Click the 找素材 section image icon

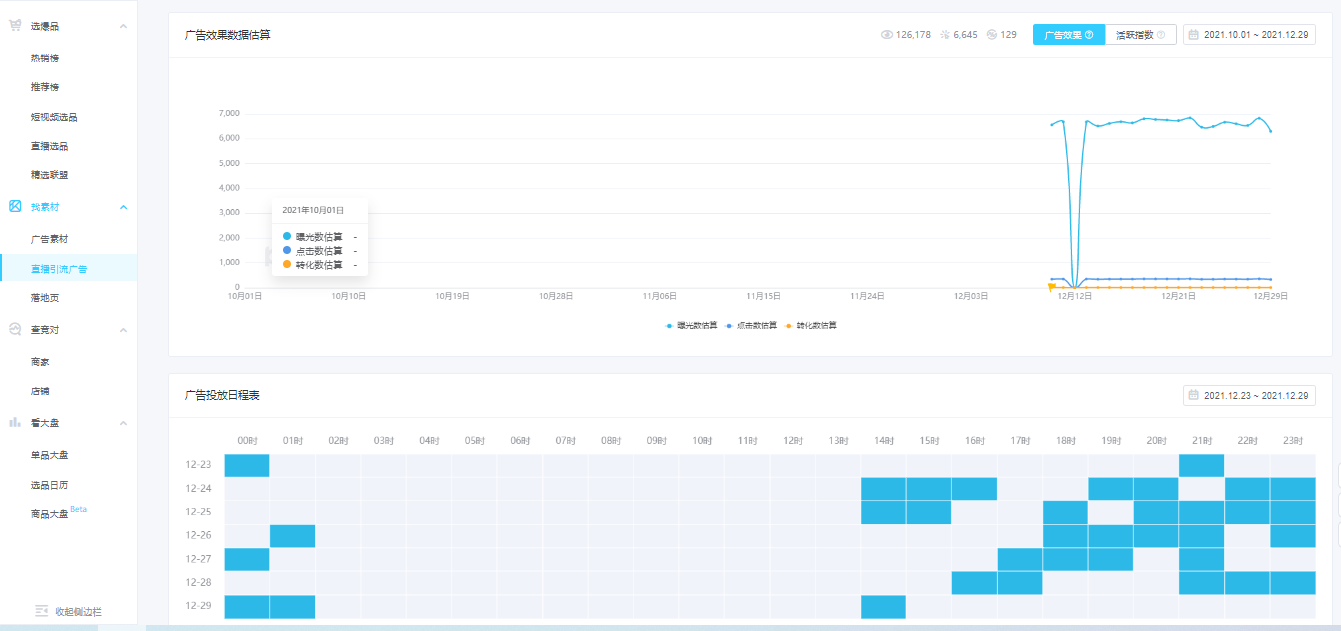click(15, 207)
